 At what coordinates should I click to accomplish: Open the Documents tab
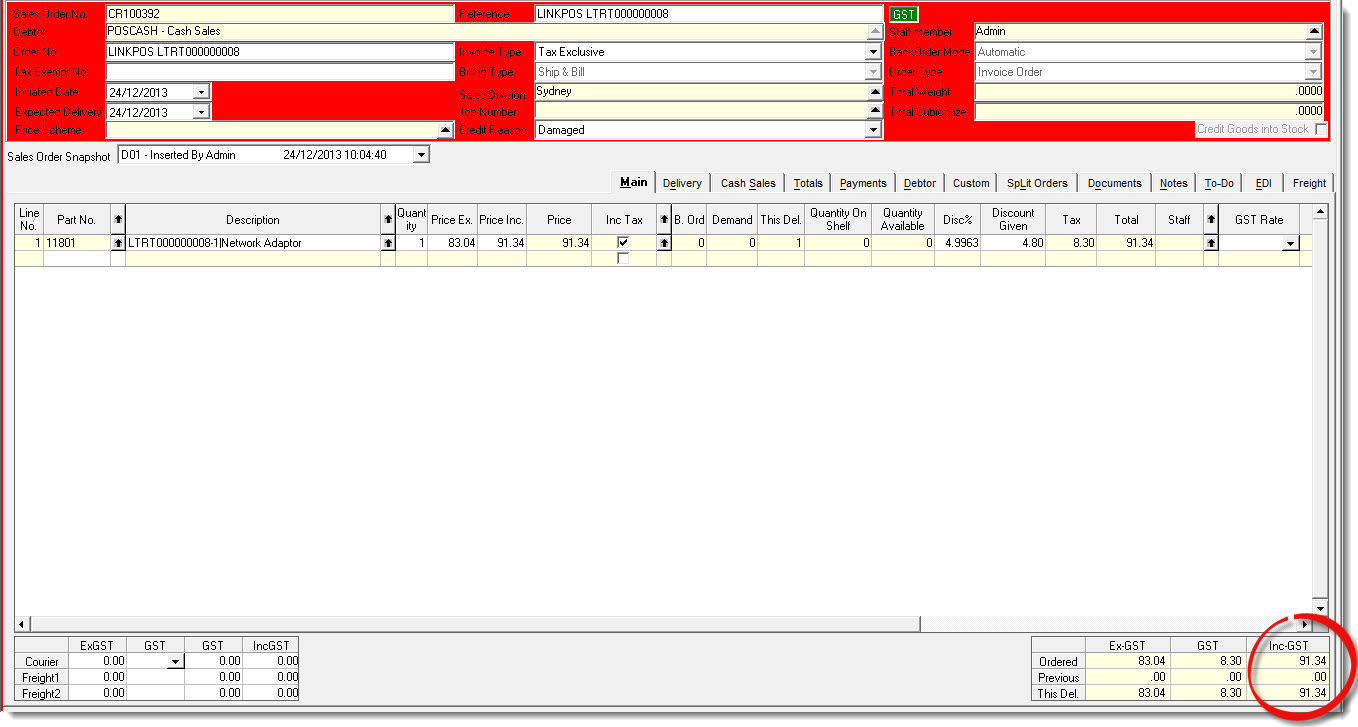(1115, 183)
